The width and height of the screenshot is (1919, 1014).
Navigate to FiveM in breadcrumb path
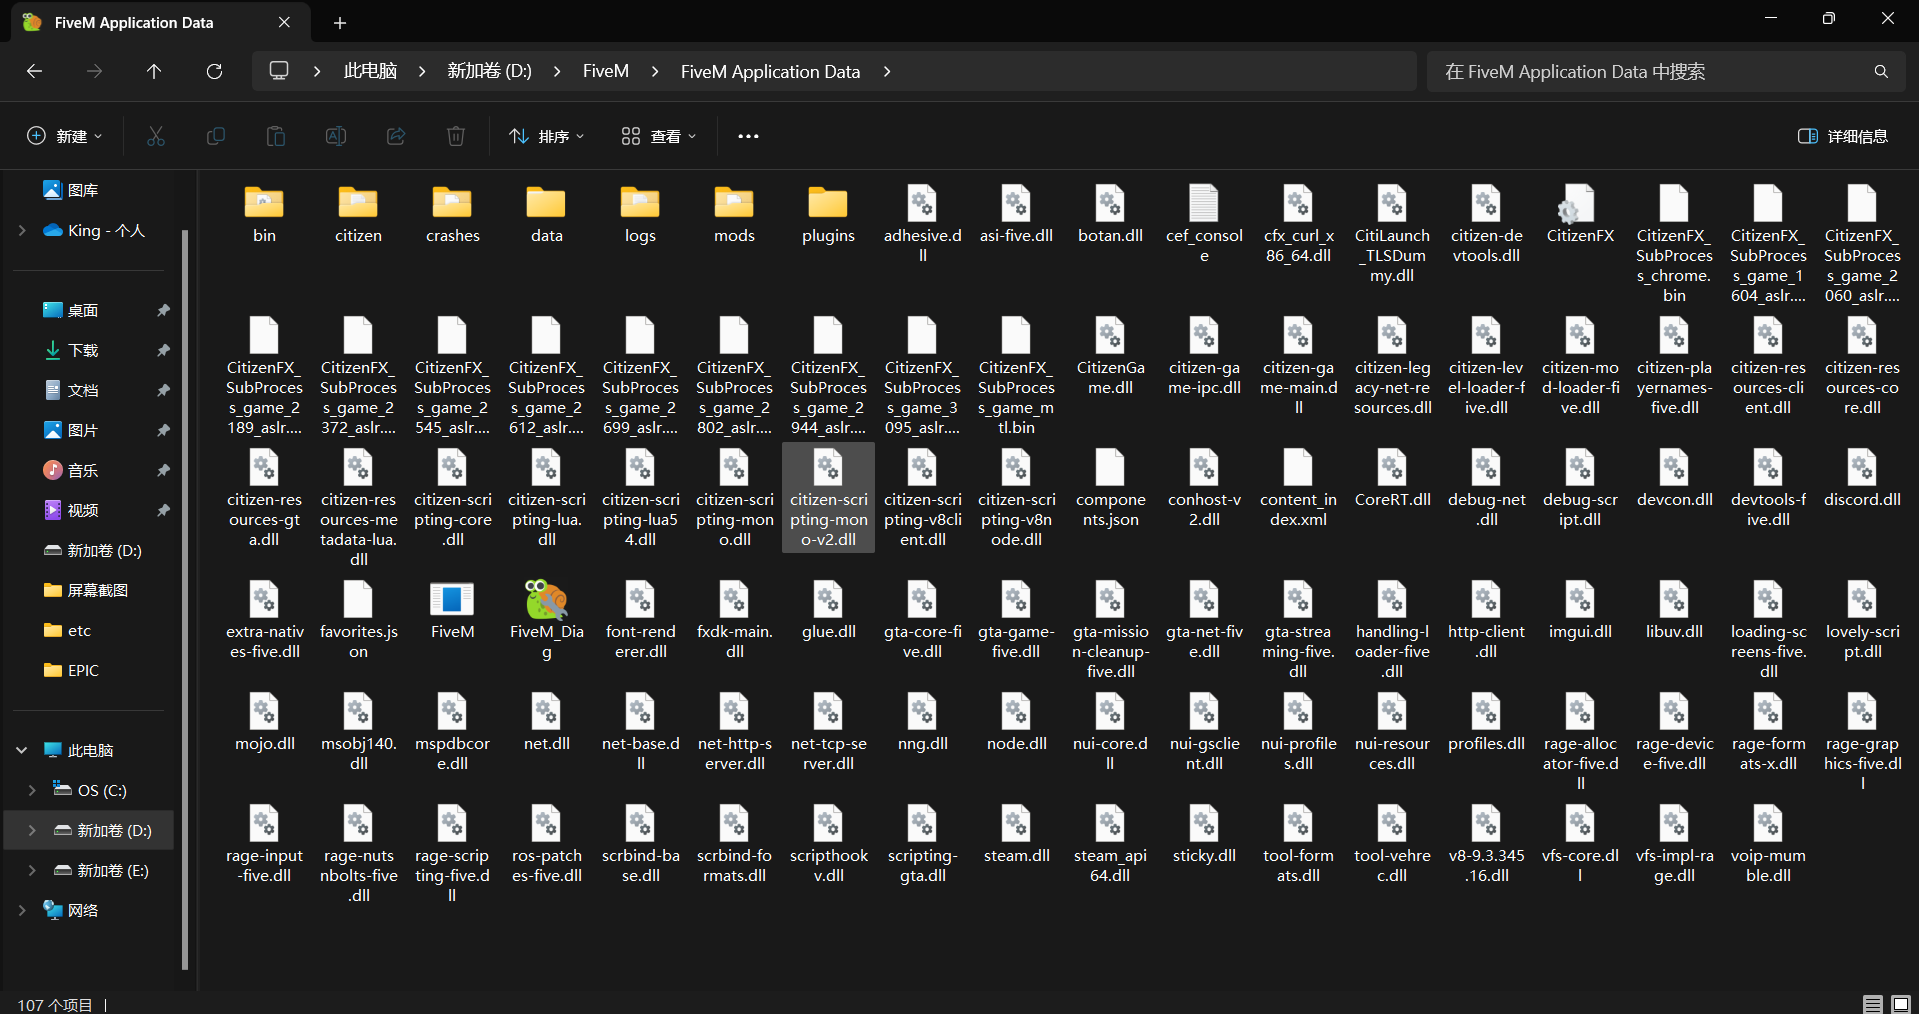click(605, 72)
